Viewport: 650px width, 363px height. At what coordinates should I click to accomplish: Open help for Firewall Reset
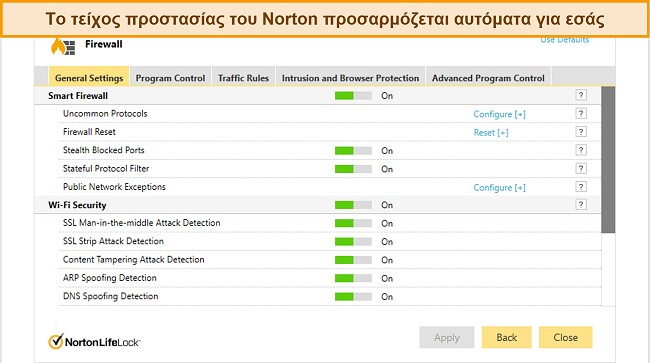pos(581,132)
